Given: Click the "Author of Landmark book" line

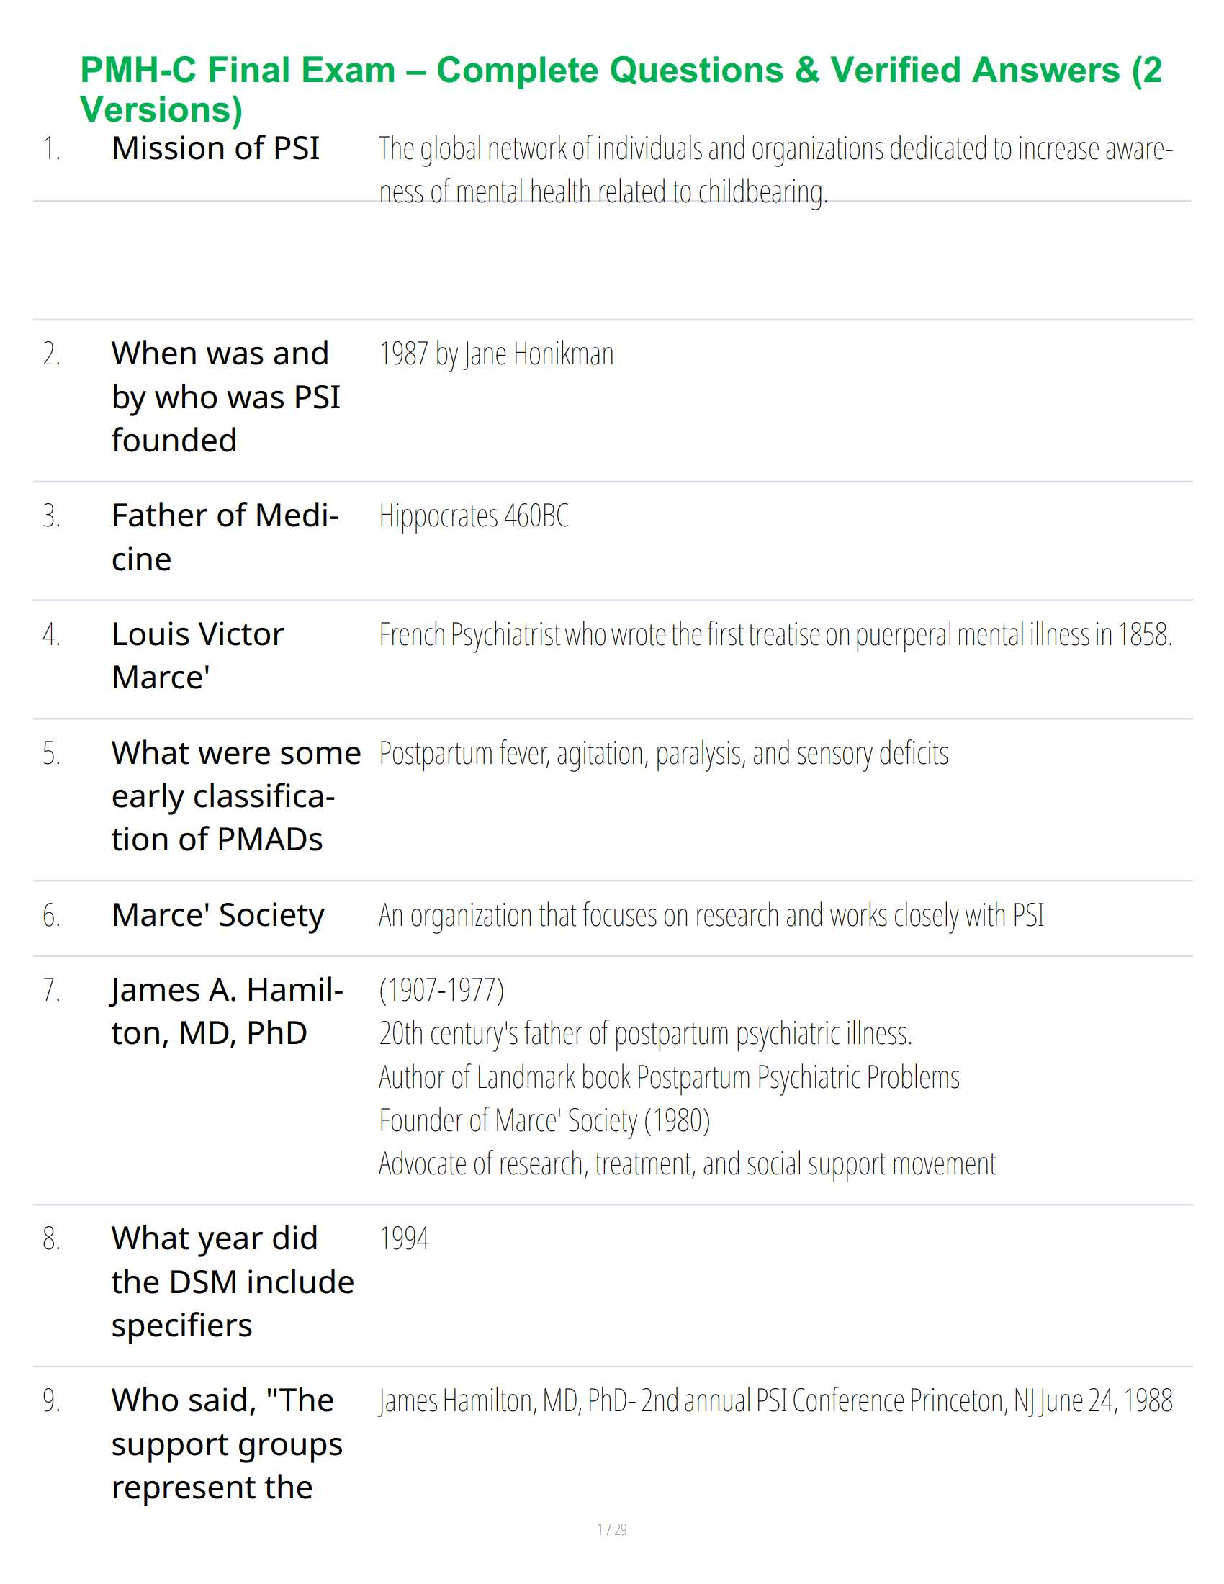Looking at the screenshot, I should tap(669, 1077).
